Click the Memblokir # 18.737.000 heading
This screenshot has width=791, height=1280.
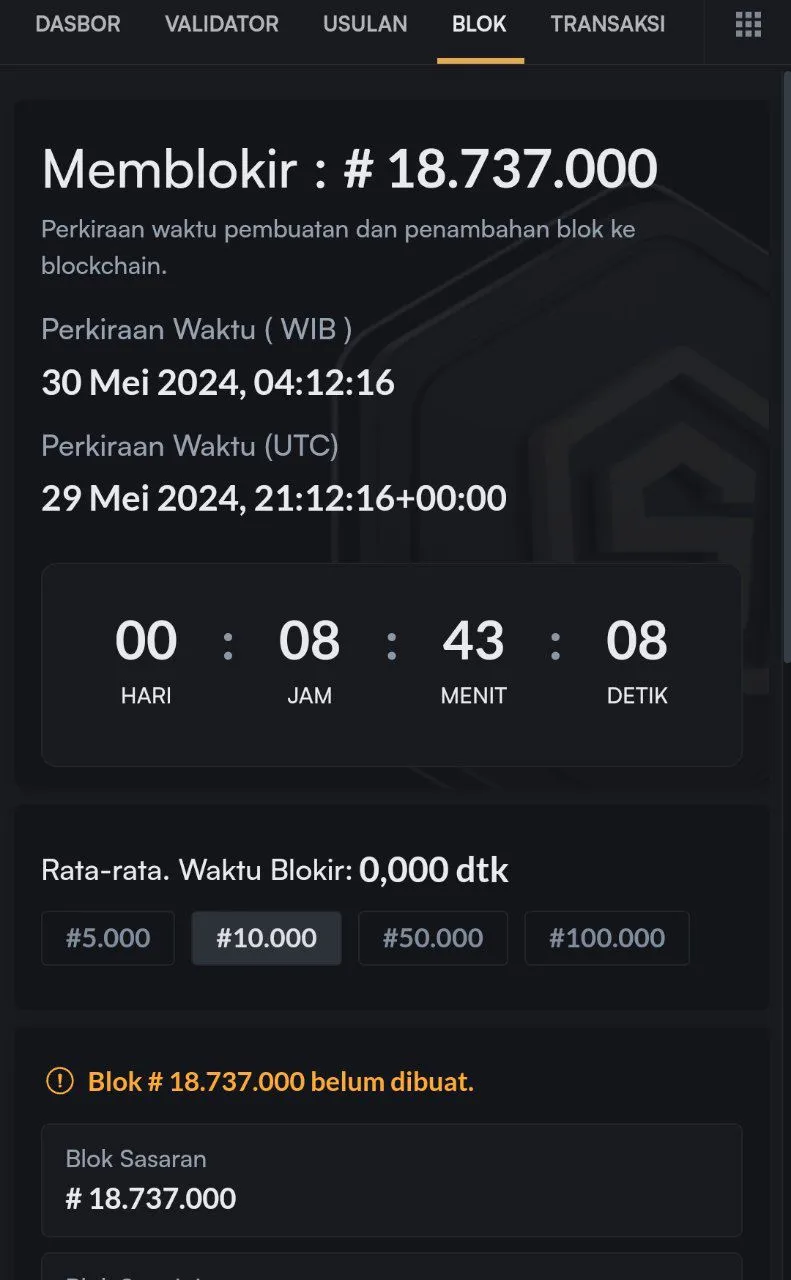350,169
